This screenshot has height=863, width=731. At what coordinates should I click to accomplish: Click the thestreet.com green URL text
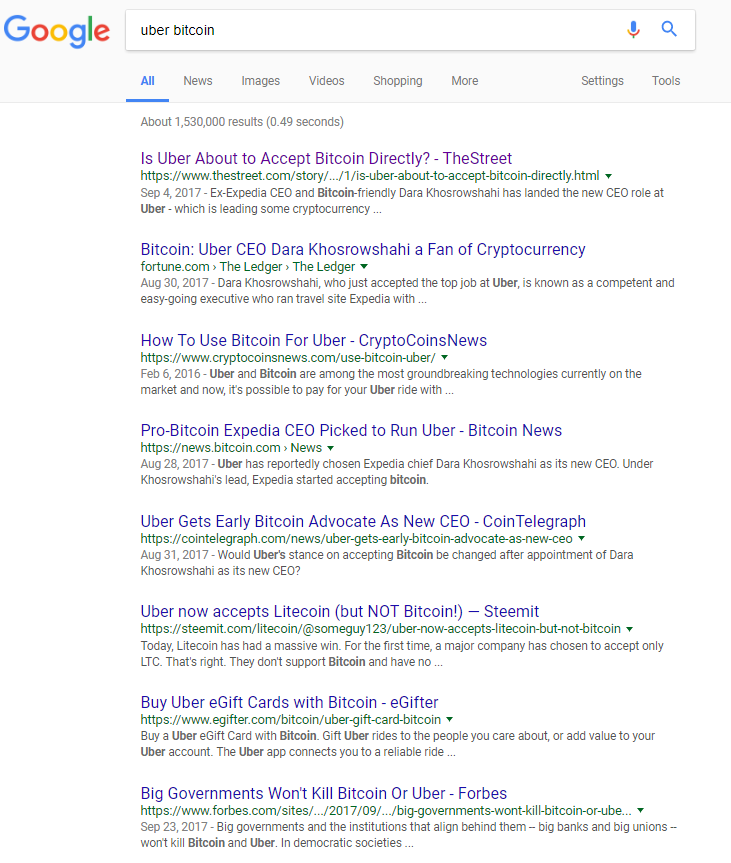[x=370, y=176]
